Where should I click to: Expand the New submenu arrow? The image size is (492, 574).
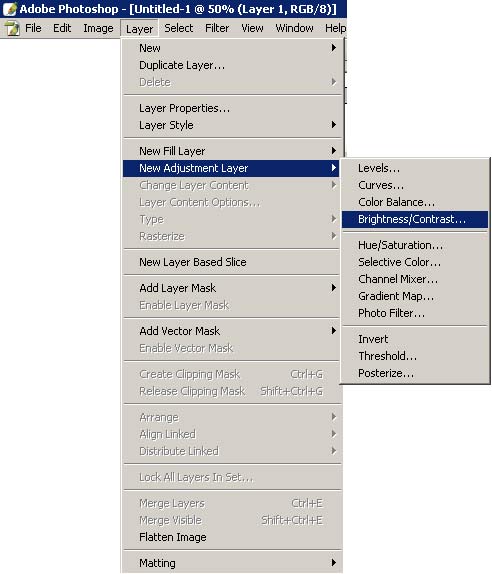click(333, 48)
